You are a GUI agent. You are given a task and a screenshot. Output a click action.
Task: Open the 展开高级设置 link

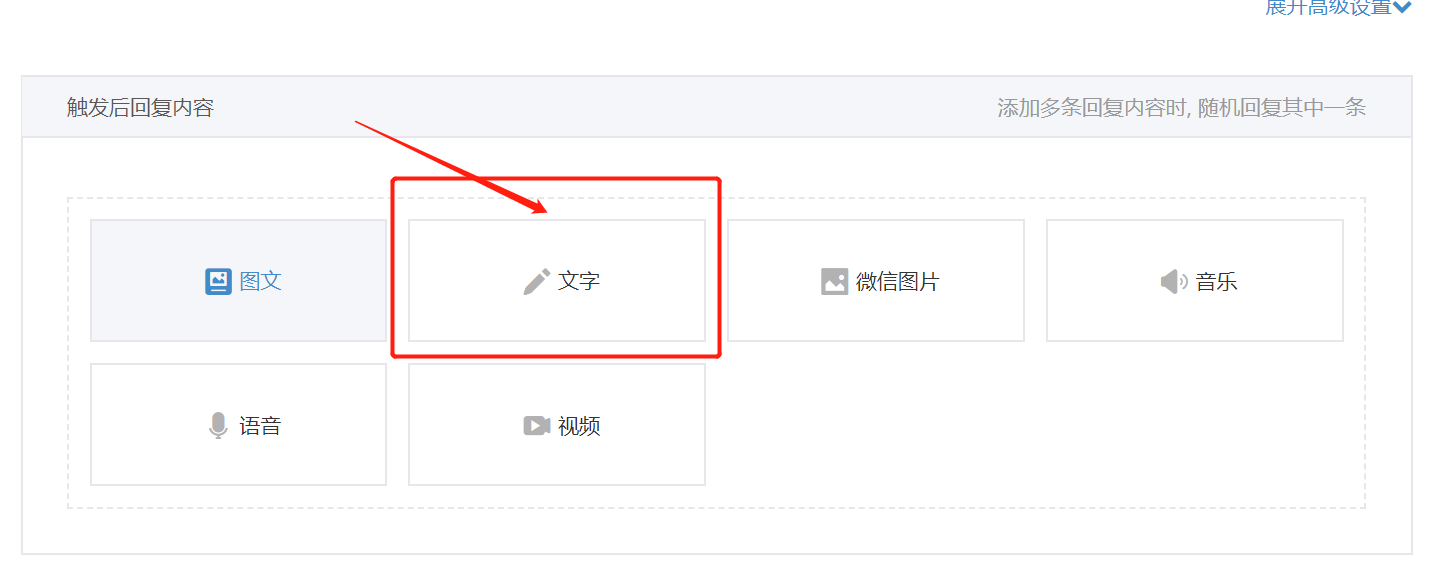[1328, 7]
